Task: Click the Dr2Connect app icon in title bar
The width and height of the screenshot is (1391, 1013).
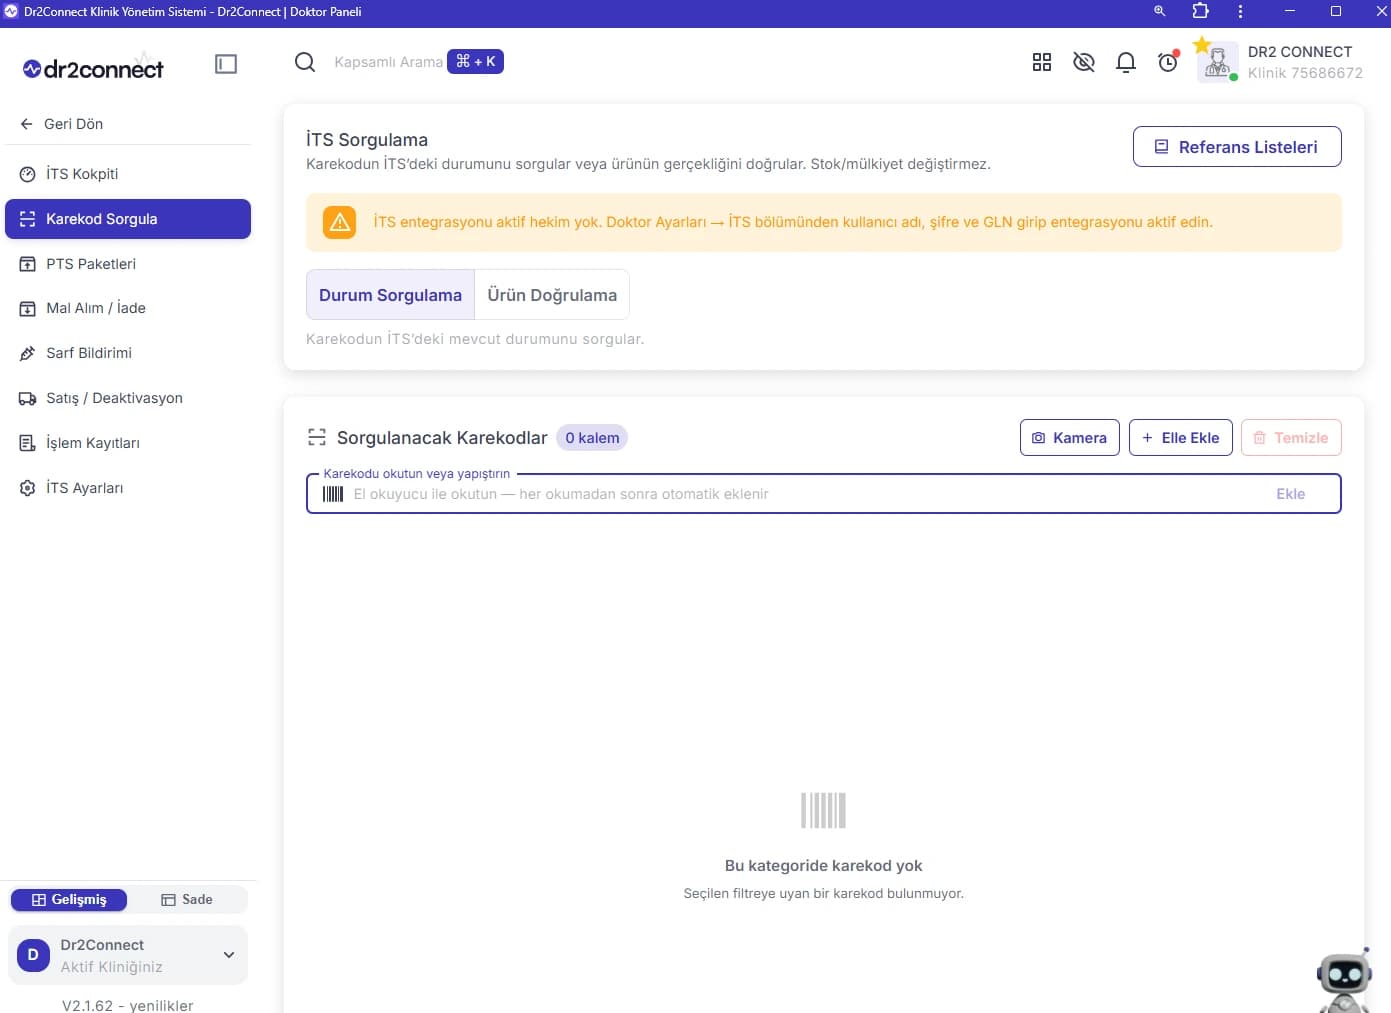Action: tap(11, 11)
